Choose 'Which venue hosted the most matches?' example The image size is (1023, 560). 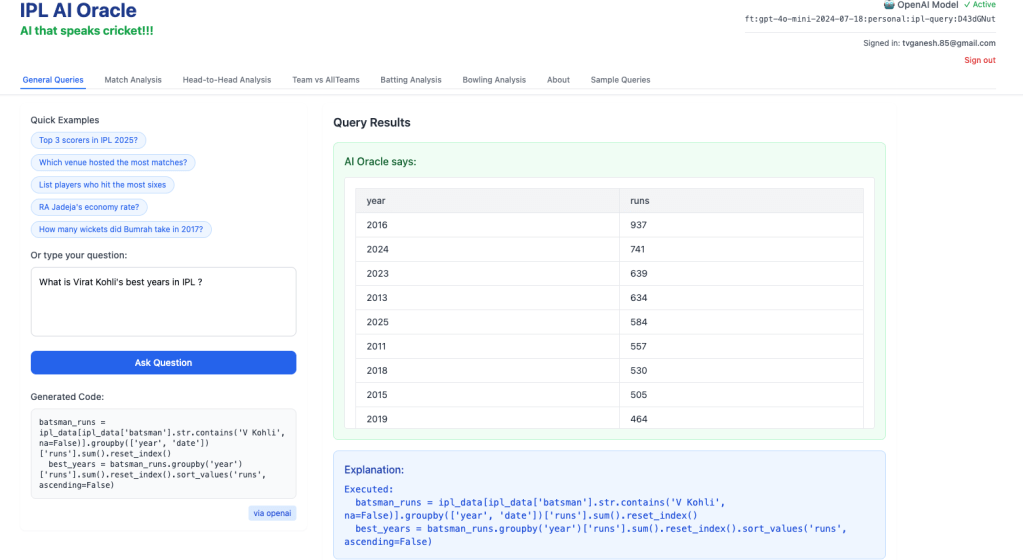coord(112,162)
